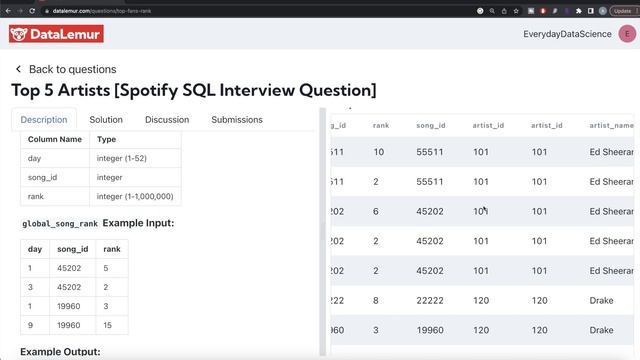The width and height of the screenshot is (640, 360).
Task: Click song_id 22222 in the results
Action: 430,300
